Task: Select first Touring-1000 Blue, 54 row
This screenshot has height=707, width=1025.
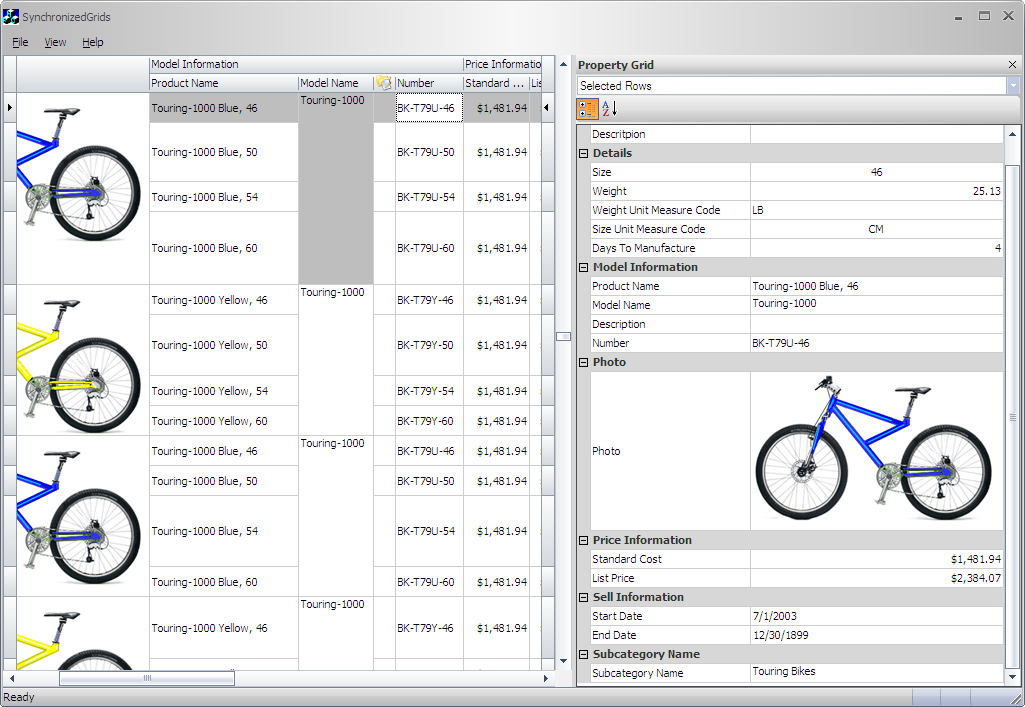Action: tap(224, 197)
